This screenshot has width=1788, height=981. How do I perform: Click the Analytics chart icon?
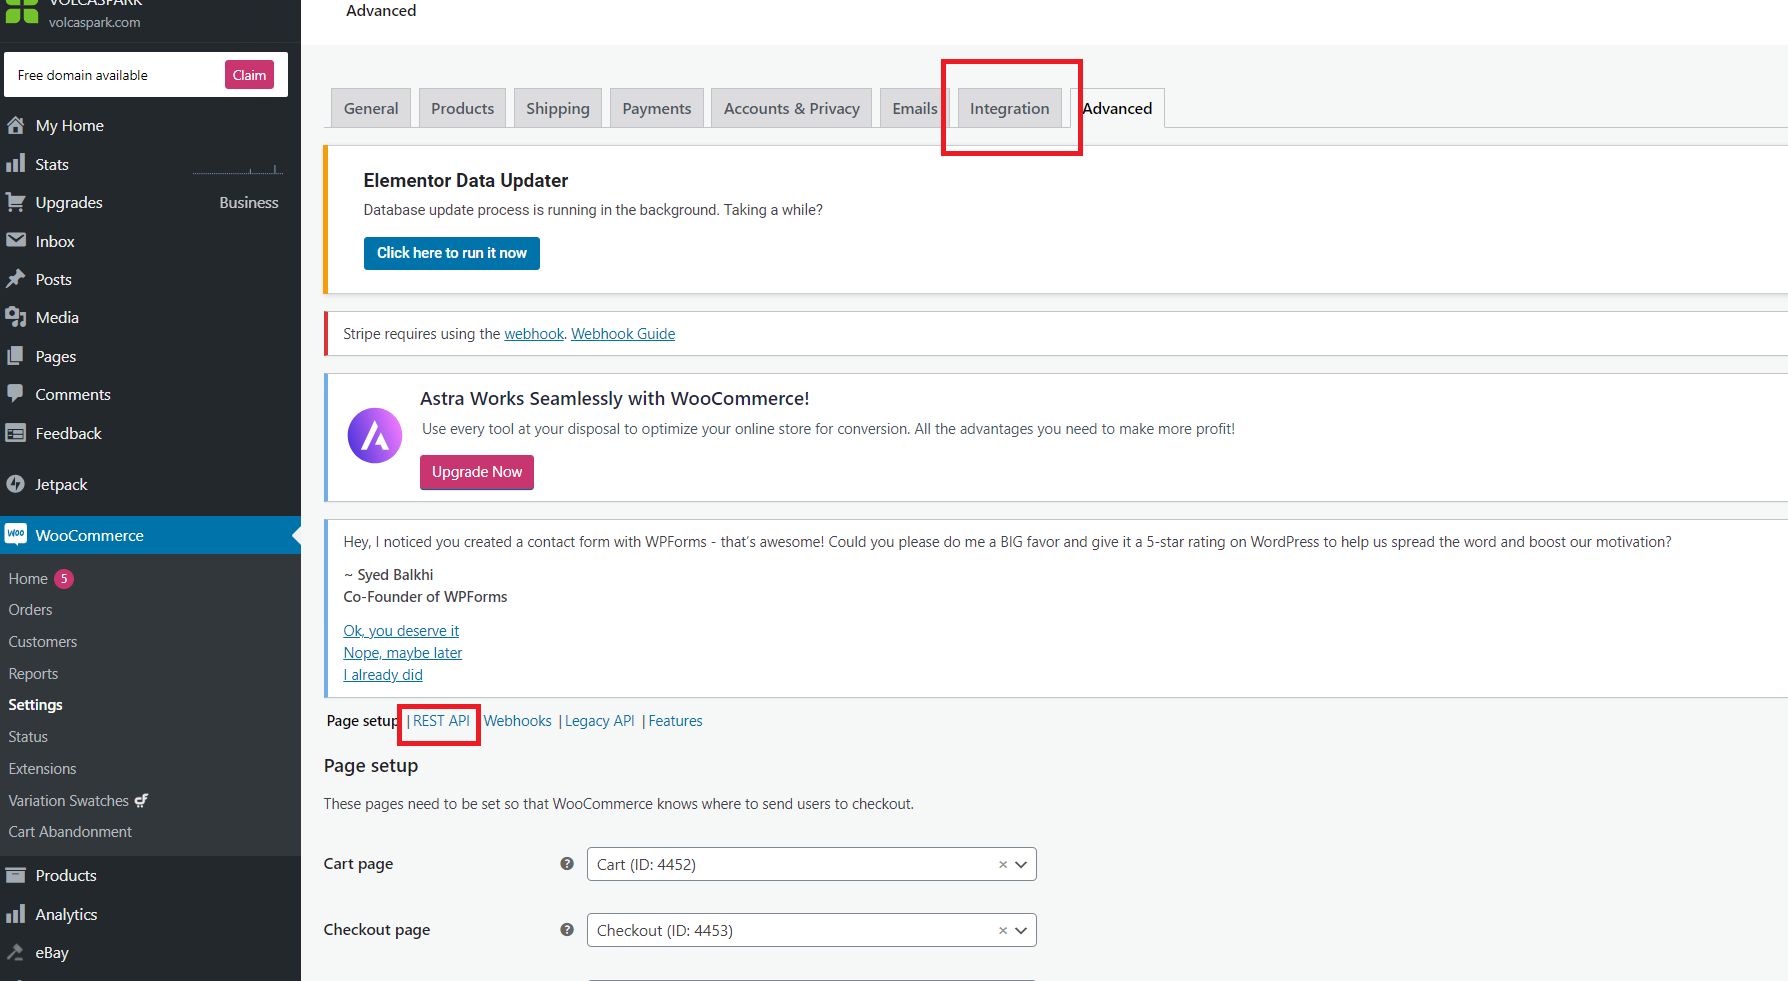coord(16,914)
